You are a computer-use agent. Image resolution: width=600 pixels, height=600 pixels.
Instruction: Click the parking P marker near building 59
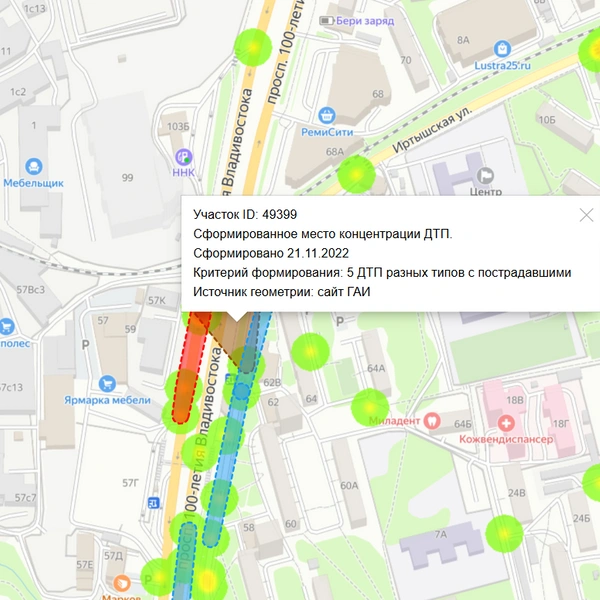pos(86,345)
